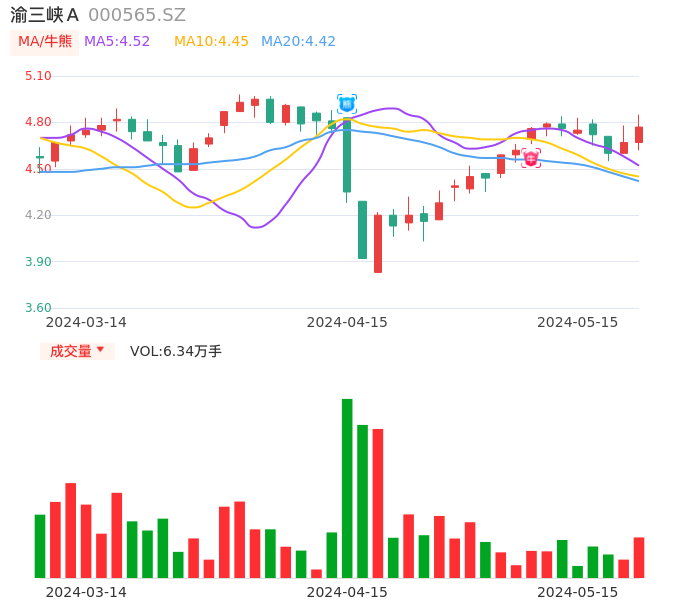Click the red arrow beside 成交量
The height and width of the screenshot is (606, 686).
click(x=100, y=350)
